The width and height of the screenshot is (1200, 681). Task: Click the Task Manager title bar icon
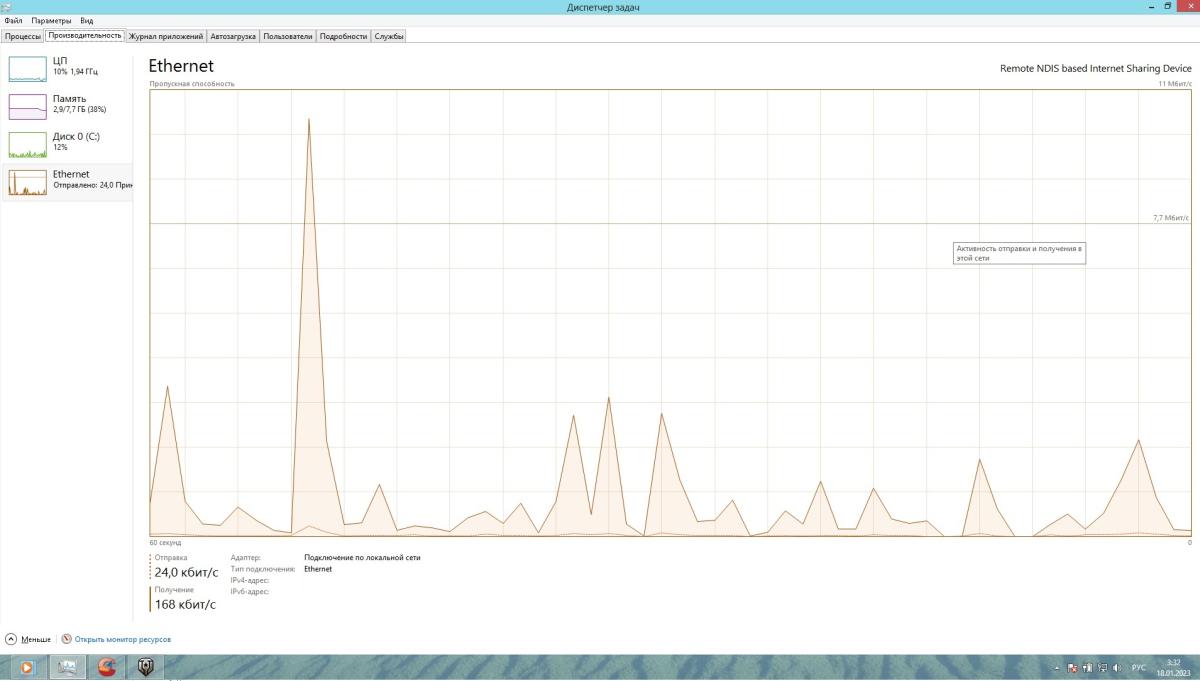pyautogui.click(x=6, y=7)
